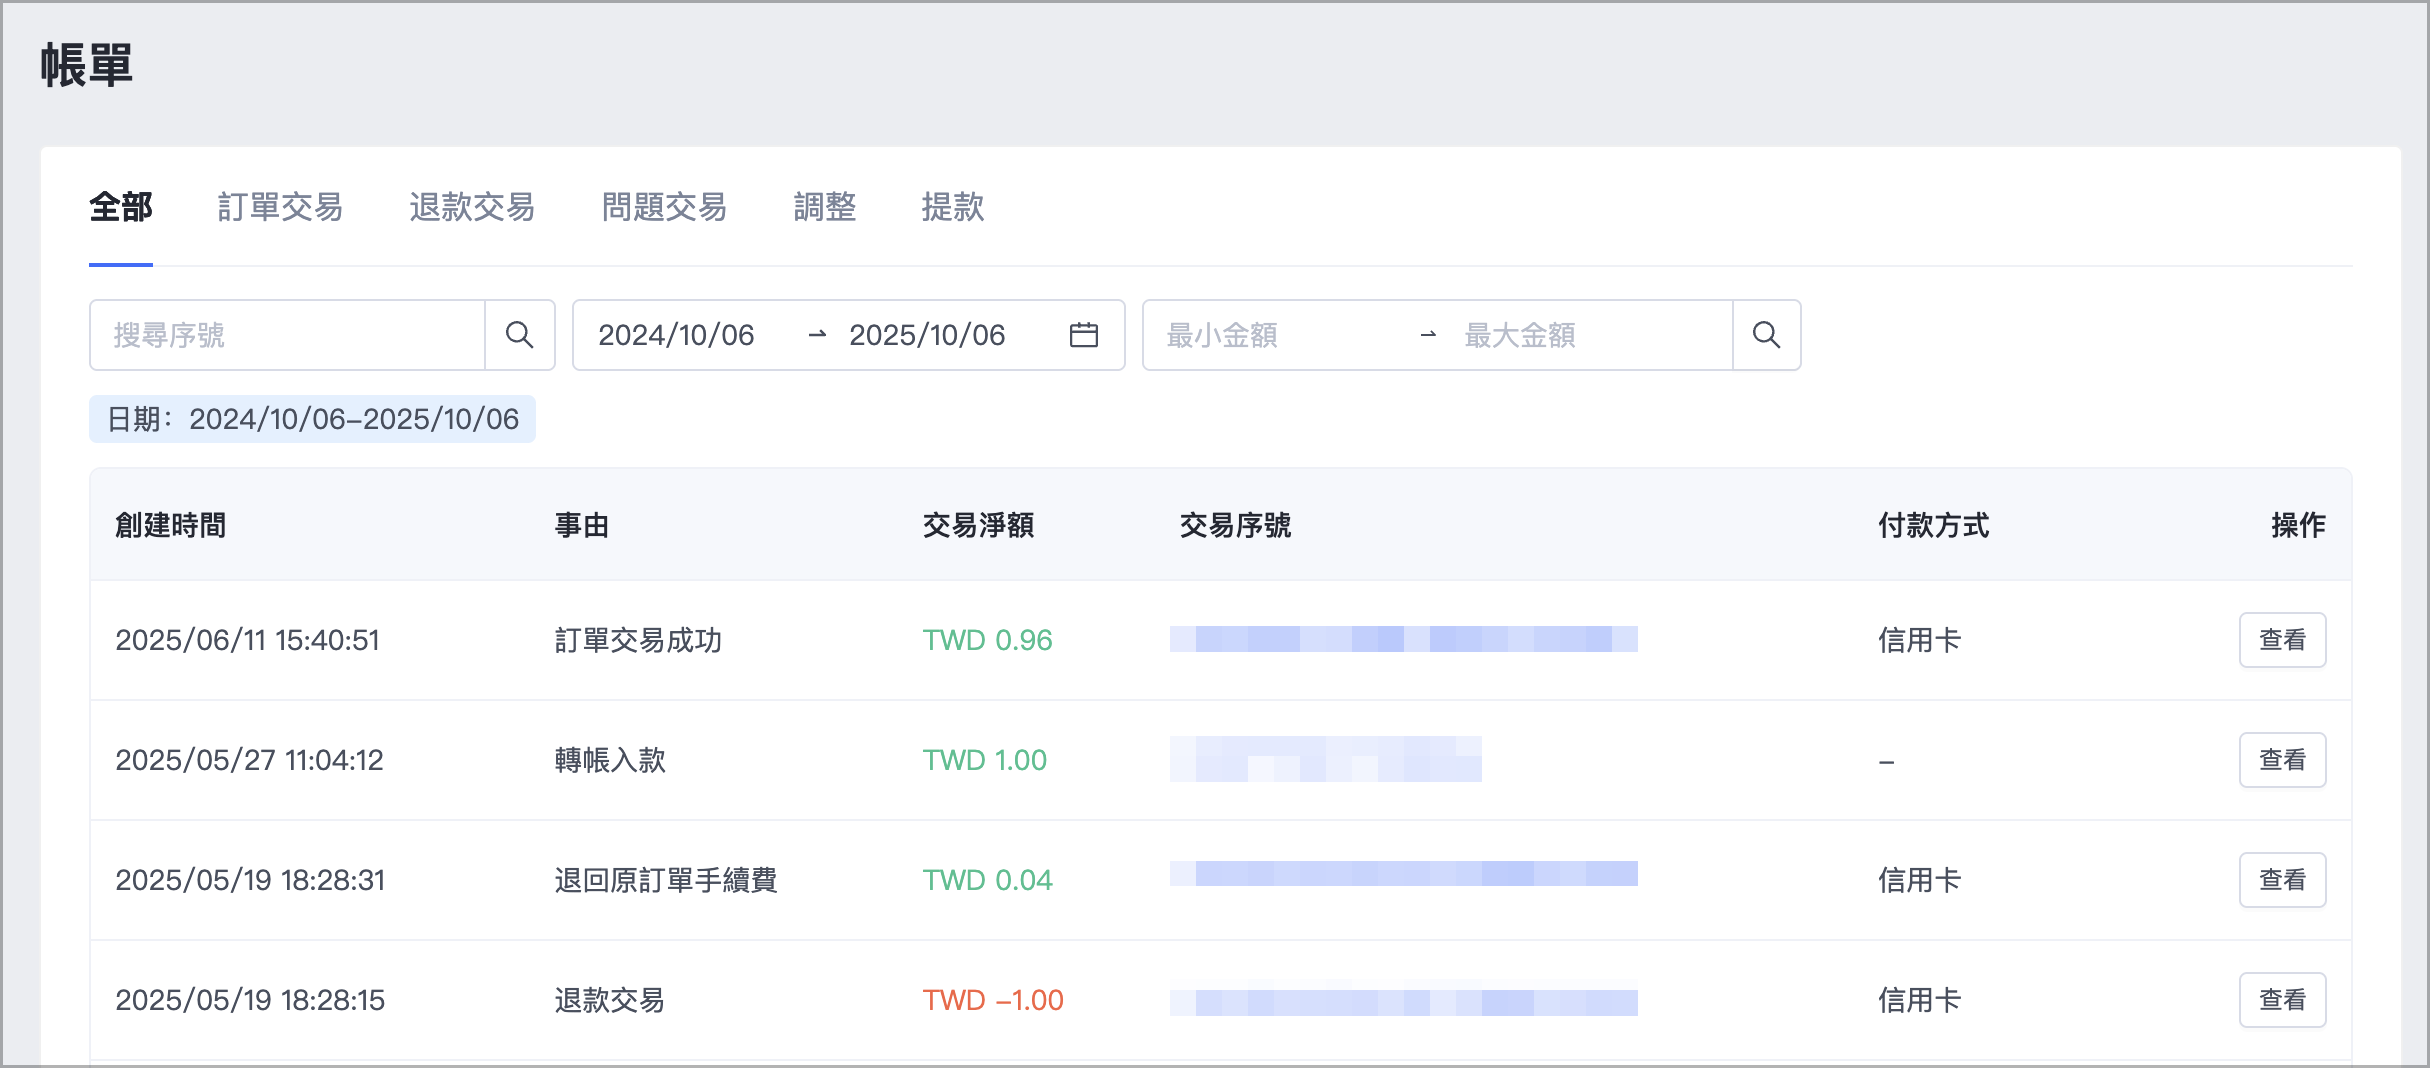
Task: Click 查看 for the 轉帳入款 row
Action: coord(2282,760)
